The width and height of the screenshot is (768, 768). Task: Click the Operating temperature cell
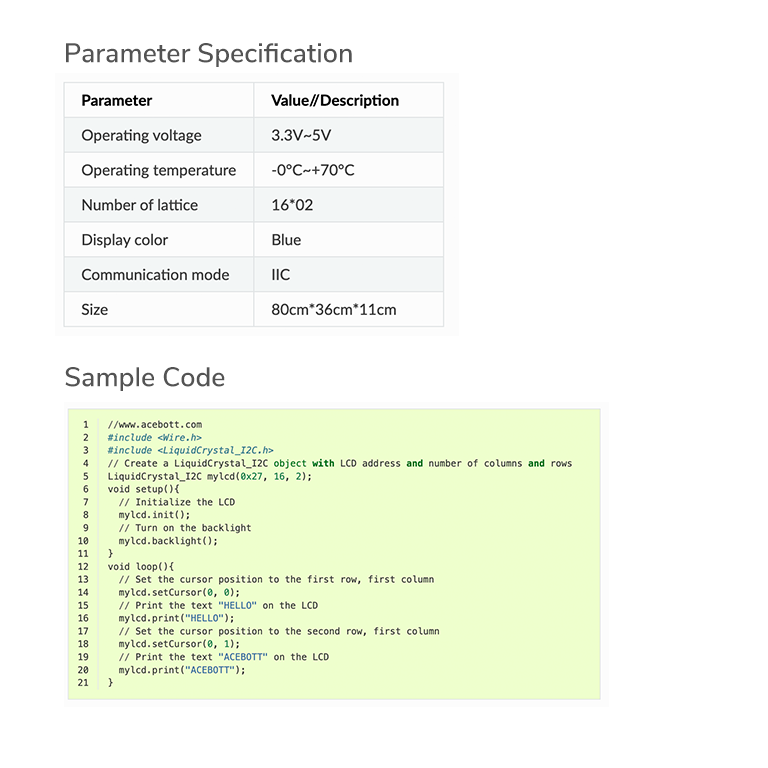tap(159, 170)
